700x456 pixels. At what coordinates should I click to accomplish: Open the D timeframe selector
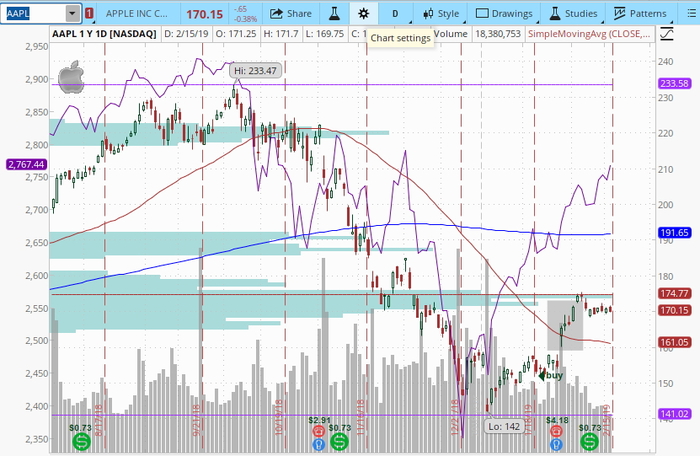(395, 14)
